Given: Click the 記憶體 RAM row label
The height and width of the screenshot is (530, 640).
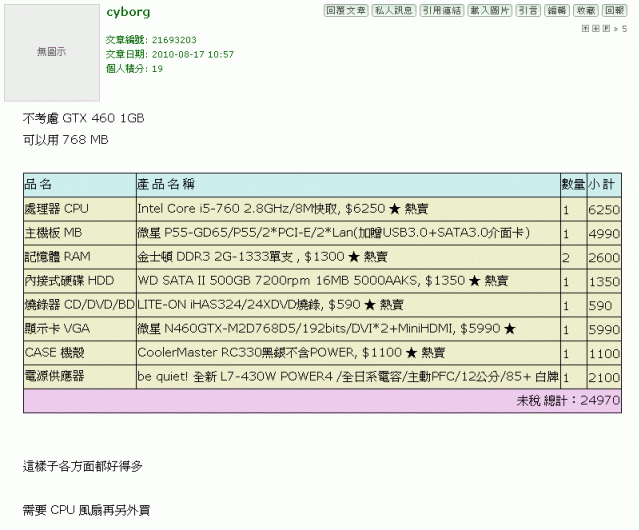Looking at the screenshot, I should coord(80,257).
